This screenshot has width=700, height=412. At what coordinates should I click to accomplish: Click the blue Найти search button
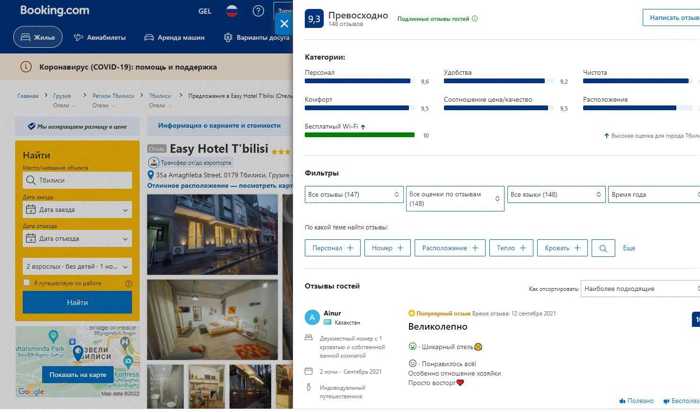(x=77, y=303)
